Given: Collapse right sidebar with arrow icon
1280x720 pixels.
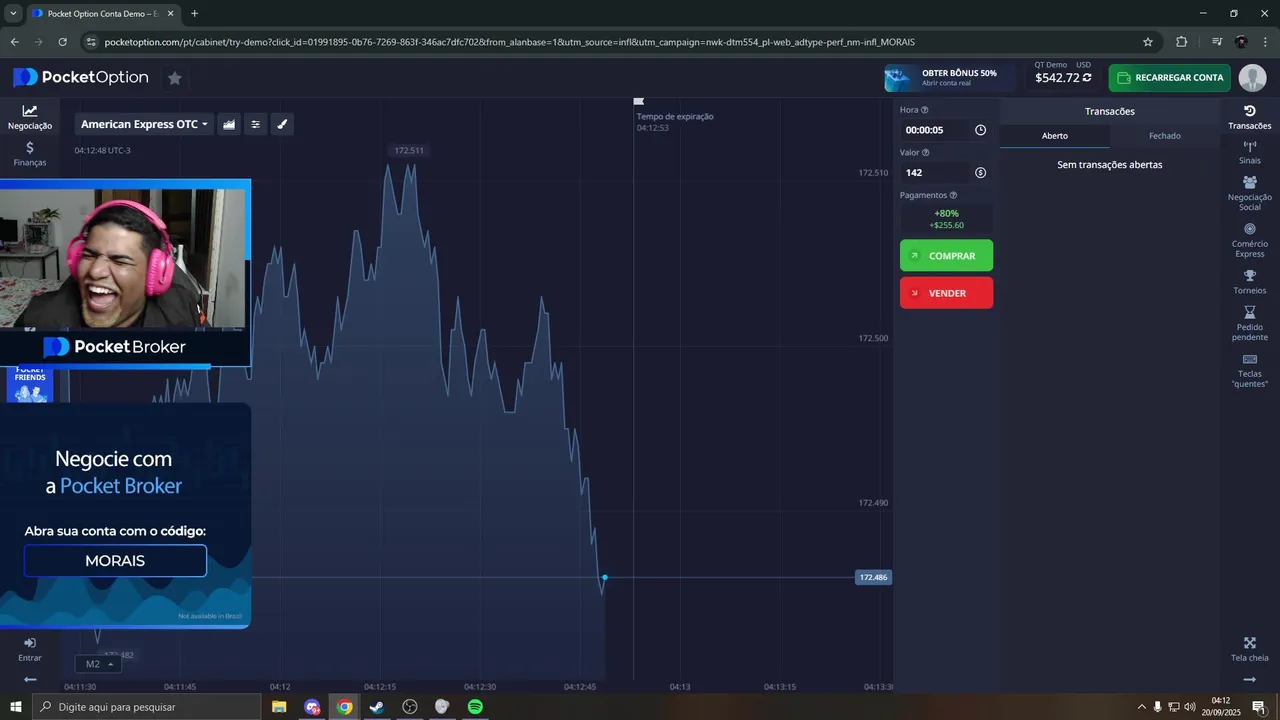Looking at the screenshot, I should (x=1249, y=679).
